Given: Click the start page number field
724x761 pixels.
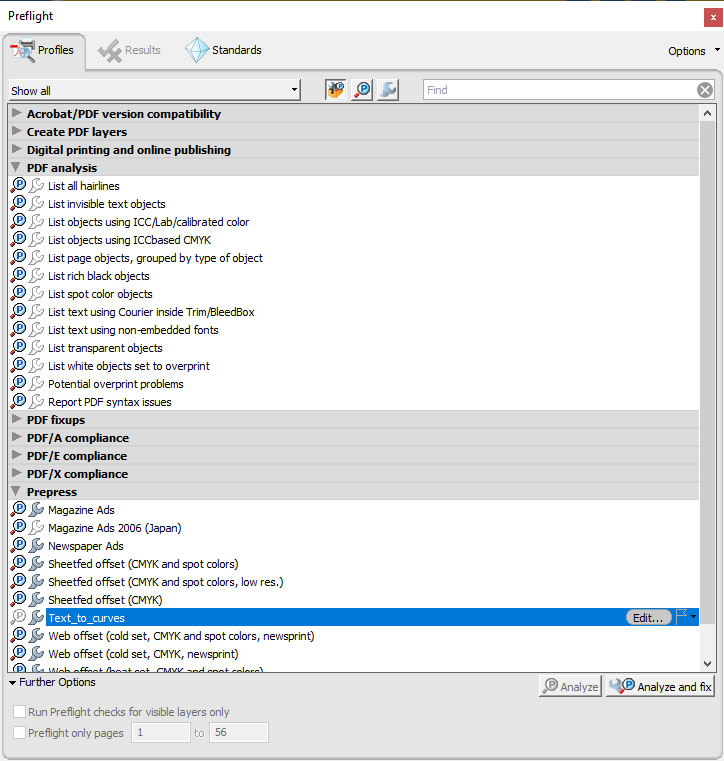Looking at the screenshot, I should [x=161, y=732].
